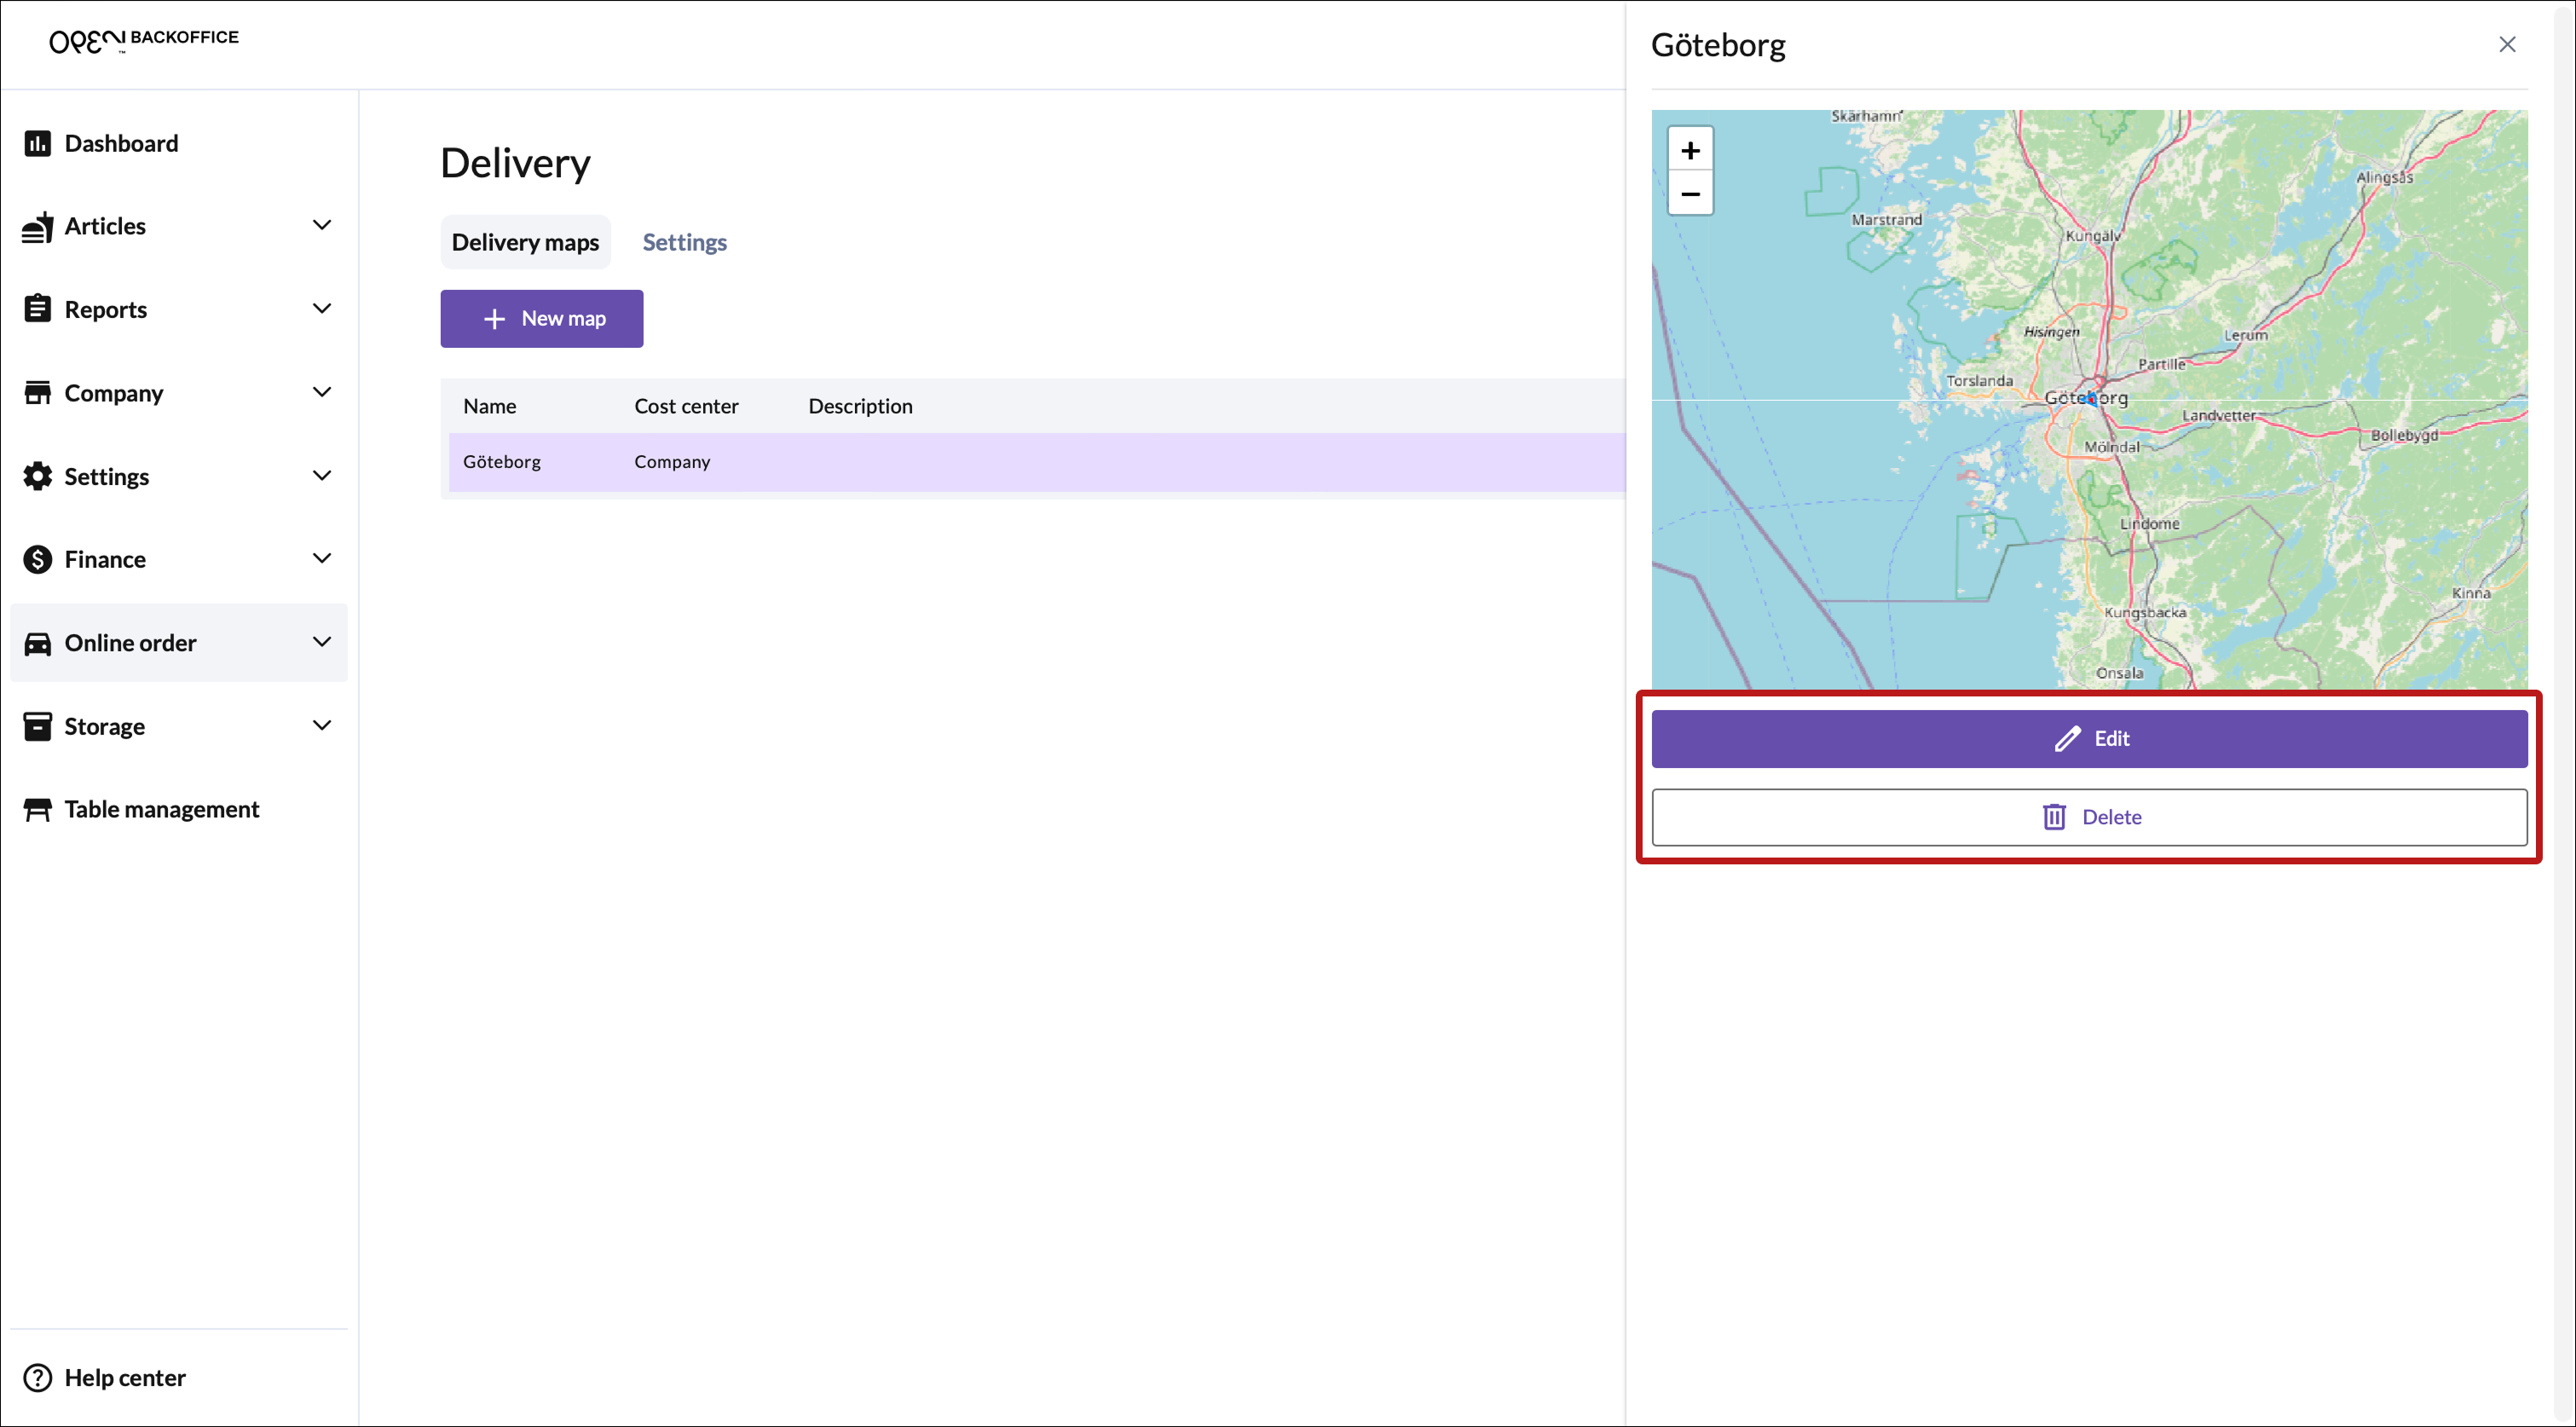Zoom in on the Göteborg map
2576x1427 pixels.
1690,150
